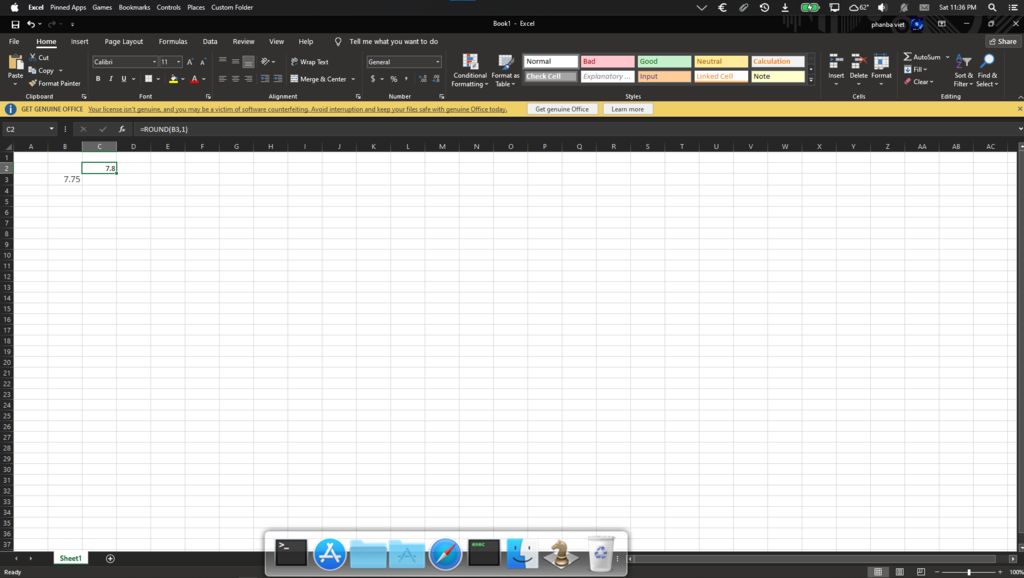Open the fill color yellow swatch
This screenshot has width=1024, height=578.
(173, 79)
